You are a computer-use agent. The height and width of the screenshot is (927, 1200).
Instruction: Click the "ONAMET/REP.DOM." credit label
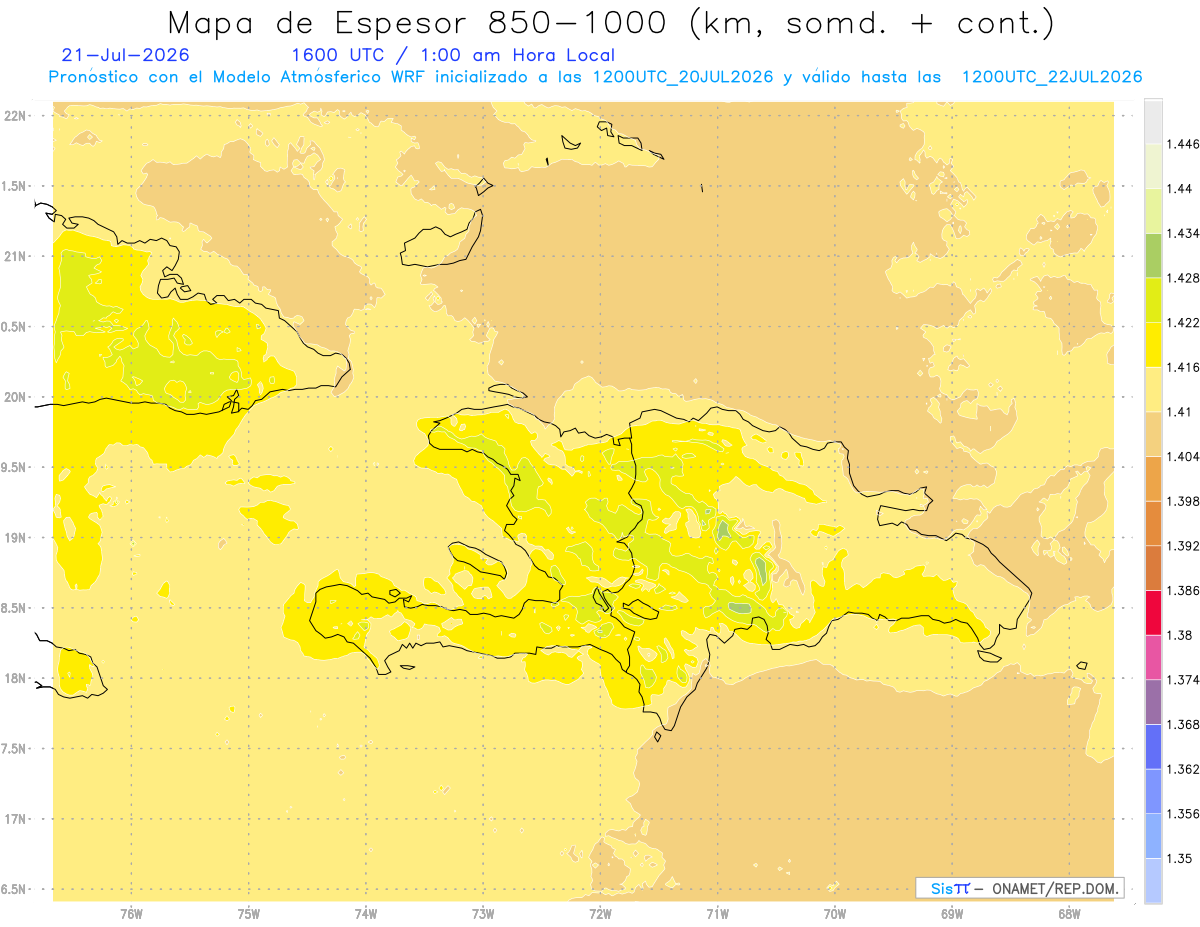pyautogui.click(x=1057, y=888)
